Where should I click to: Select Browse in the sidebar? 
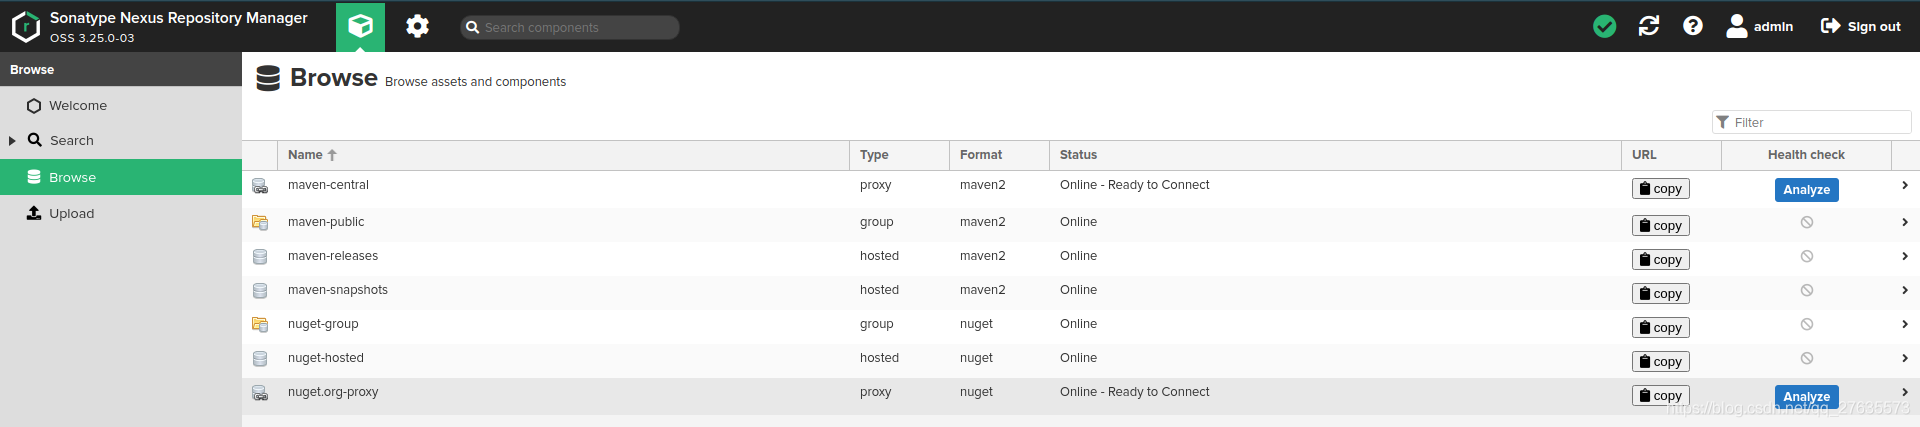pos(121,177)
